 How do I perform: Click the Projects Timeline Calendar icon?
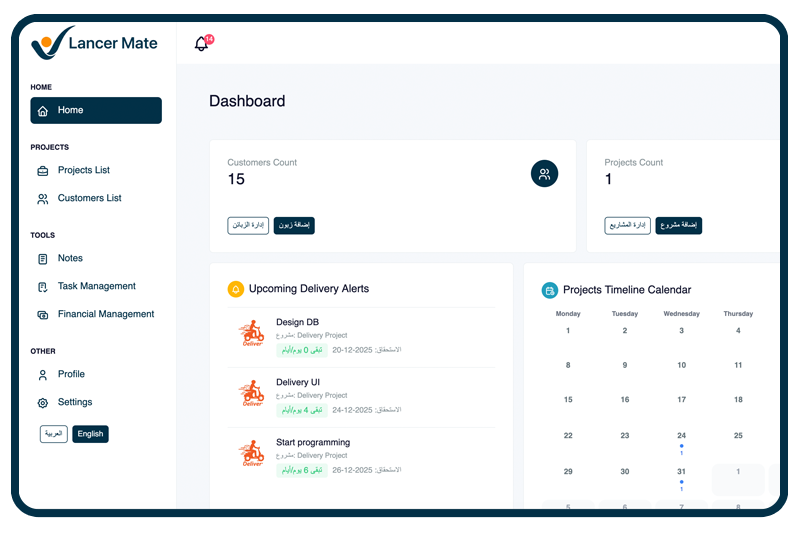[549, 290]
